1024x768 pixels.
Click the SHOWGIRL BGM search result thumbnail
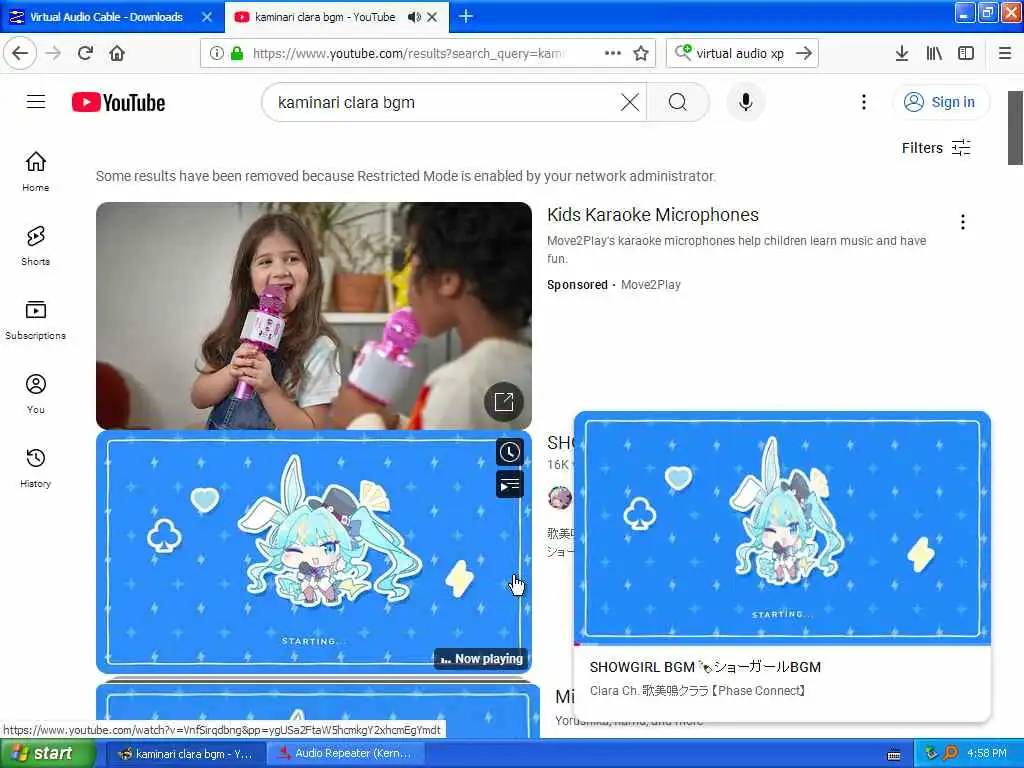pos(313,552)
